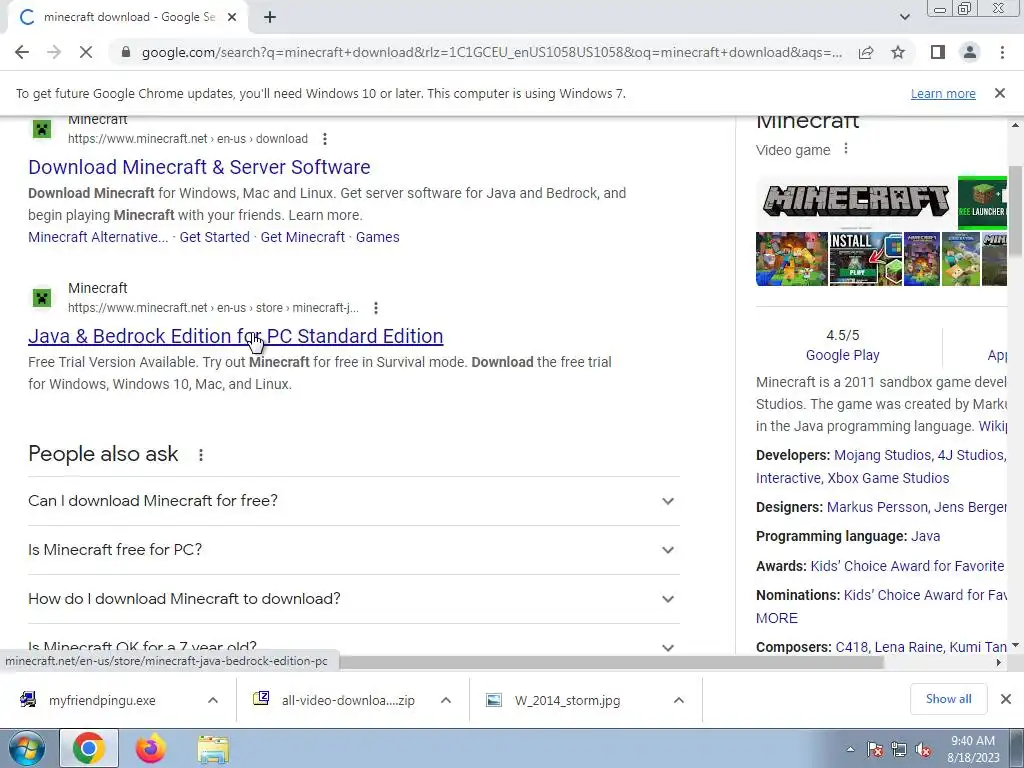This screenshot has width=1024, height=768.
Task: Click Show all downloads button
Action: point(948,699)
